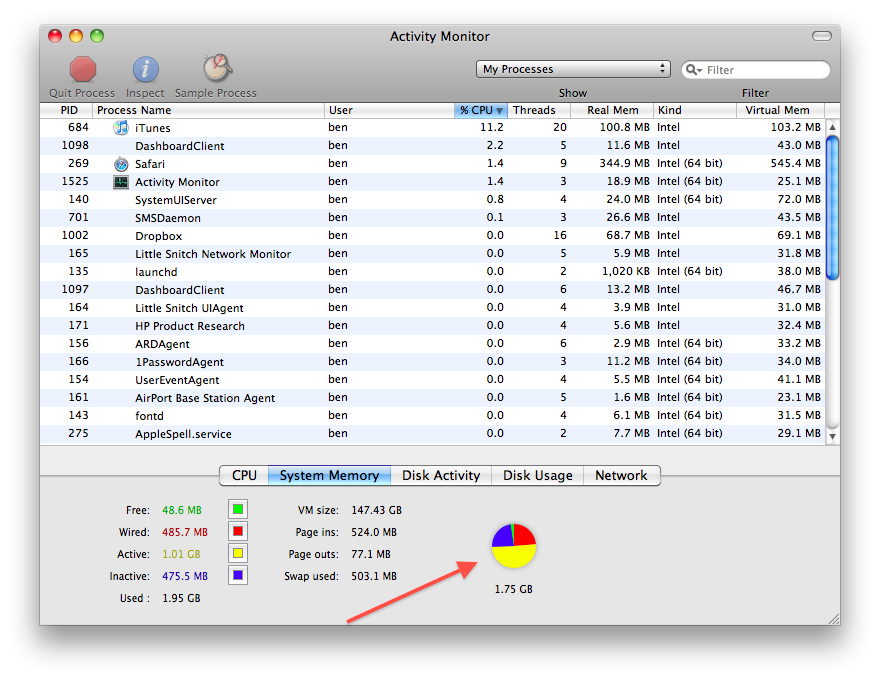
Task: Open the Disk Usage tab
Action: pyautogui.click(x=538, y=475)
